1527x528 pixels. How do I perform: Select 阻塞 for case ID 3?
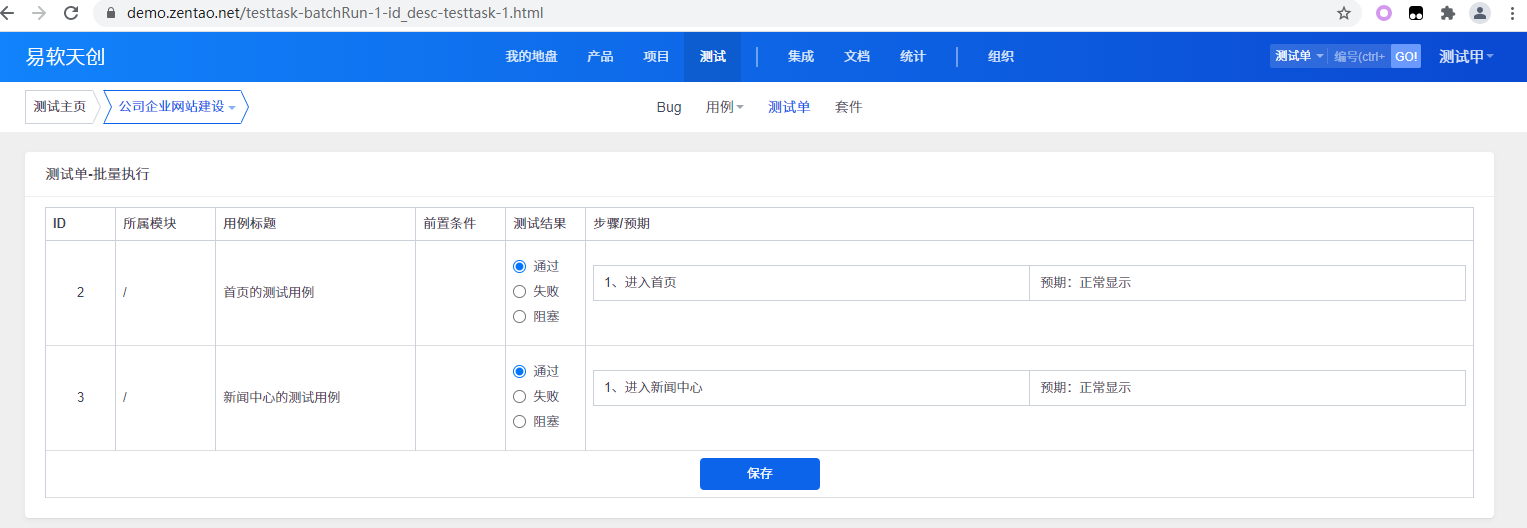tap(519, 421)
